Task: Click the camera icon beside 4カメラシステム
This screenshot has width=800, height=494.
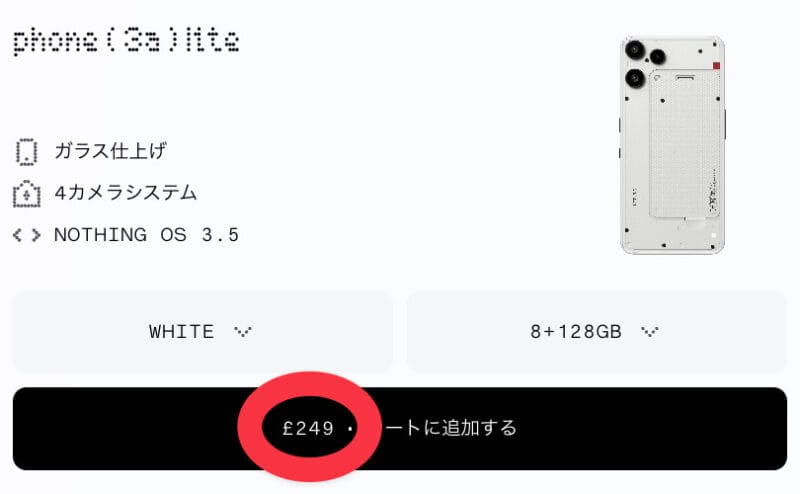Action: click(27, 194)
